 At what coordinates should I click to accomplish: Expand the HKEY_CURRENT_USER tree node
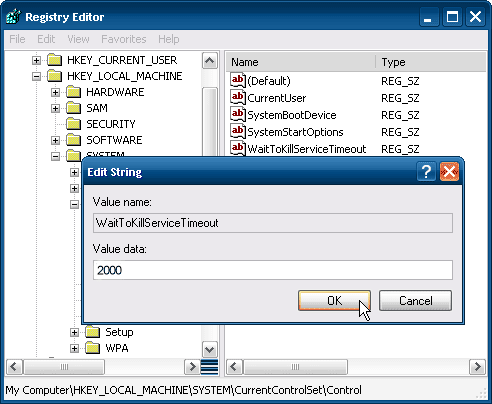36,61
